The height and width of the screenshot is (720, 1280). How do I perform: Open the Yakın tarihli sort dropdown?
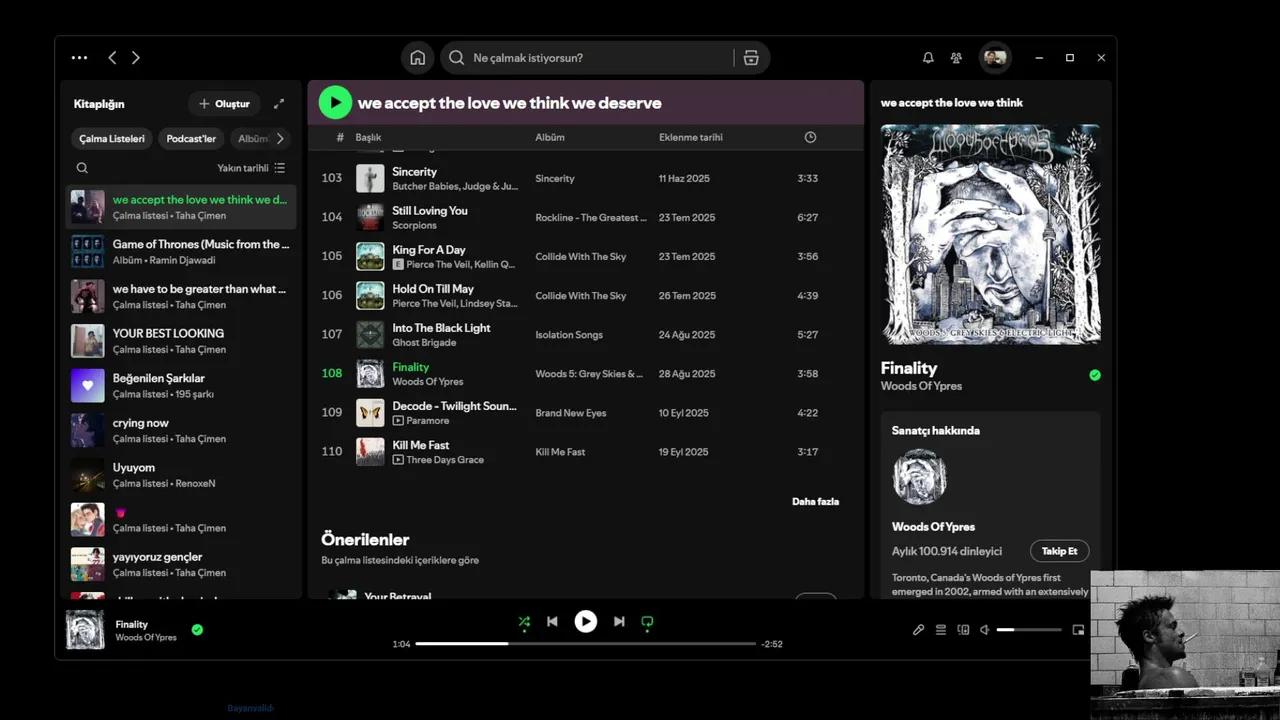(x=251, y=168)
